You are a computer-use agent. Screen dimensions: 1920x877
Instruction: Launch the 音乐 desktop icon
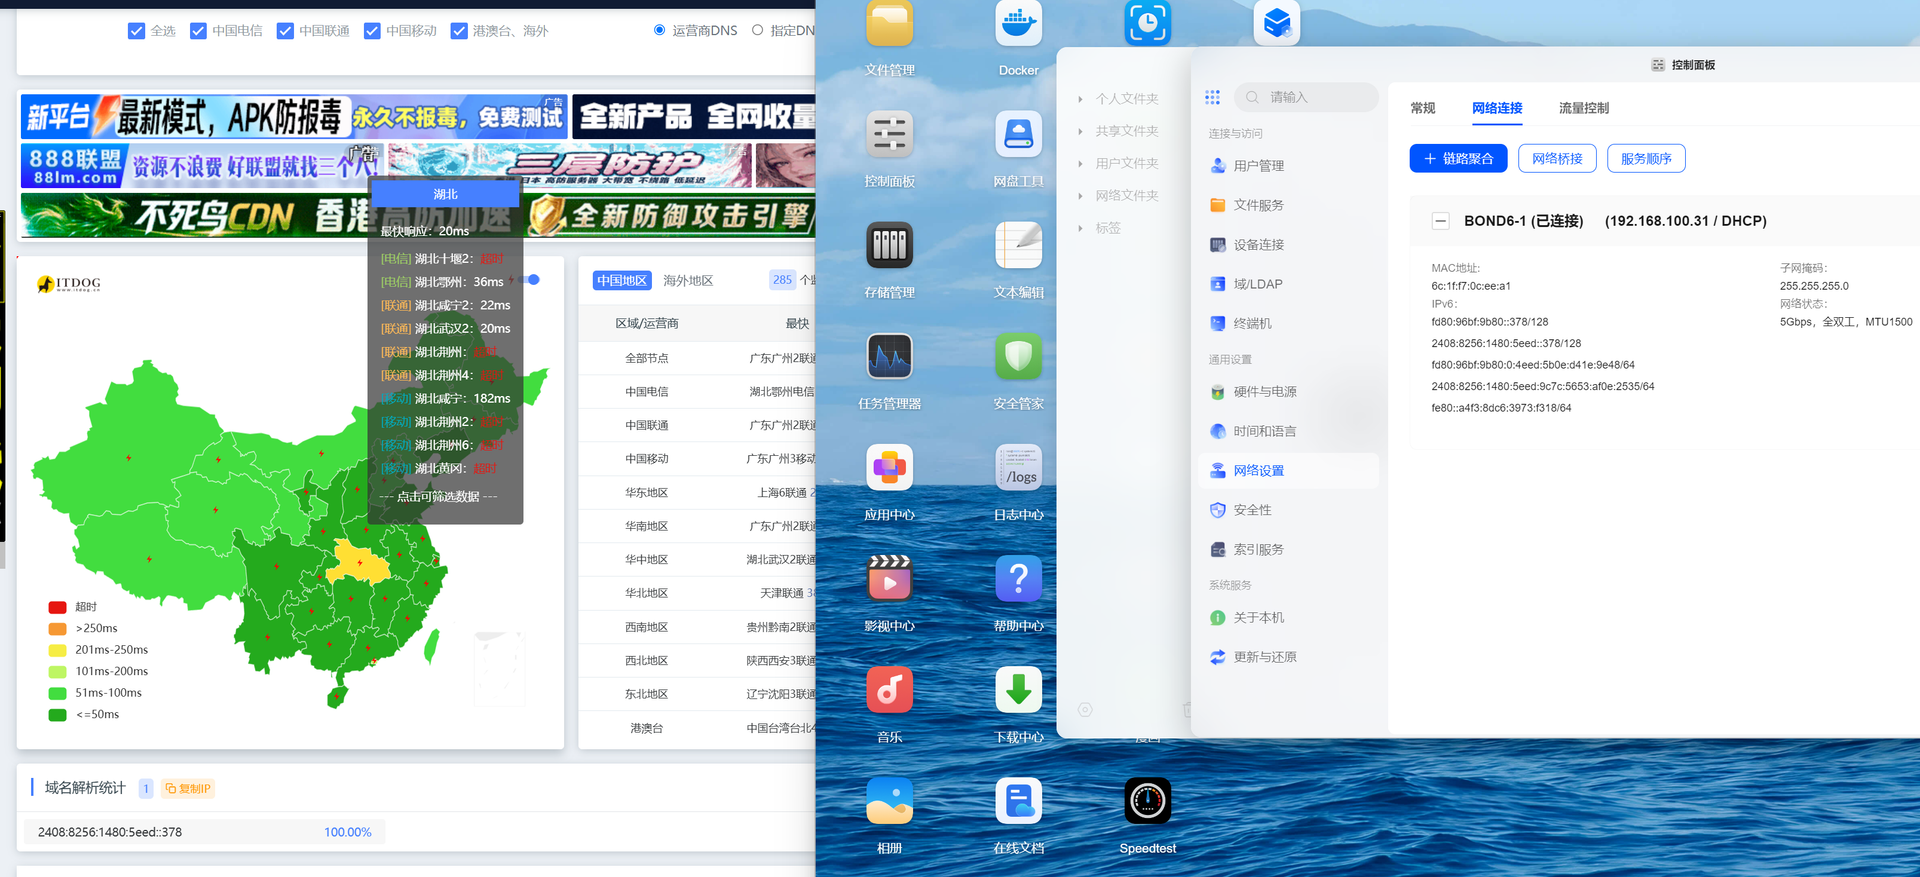click(x=889, y=690)
